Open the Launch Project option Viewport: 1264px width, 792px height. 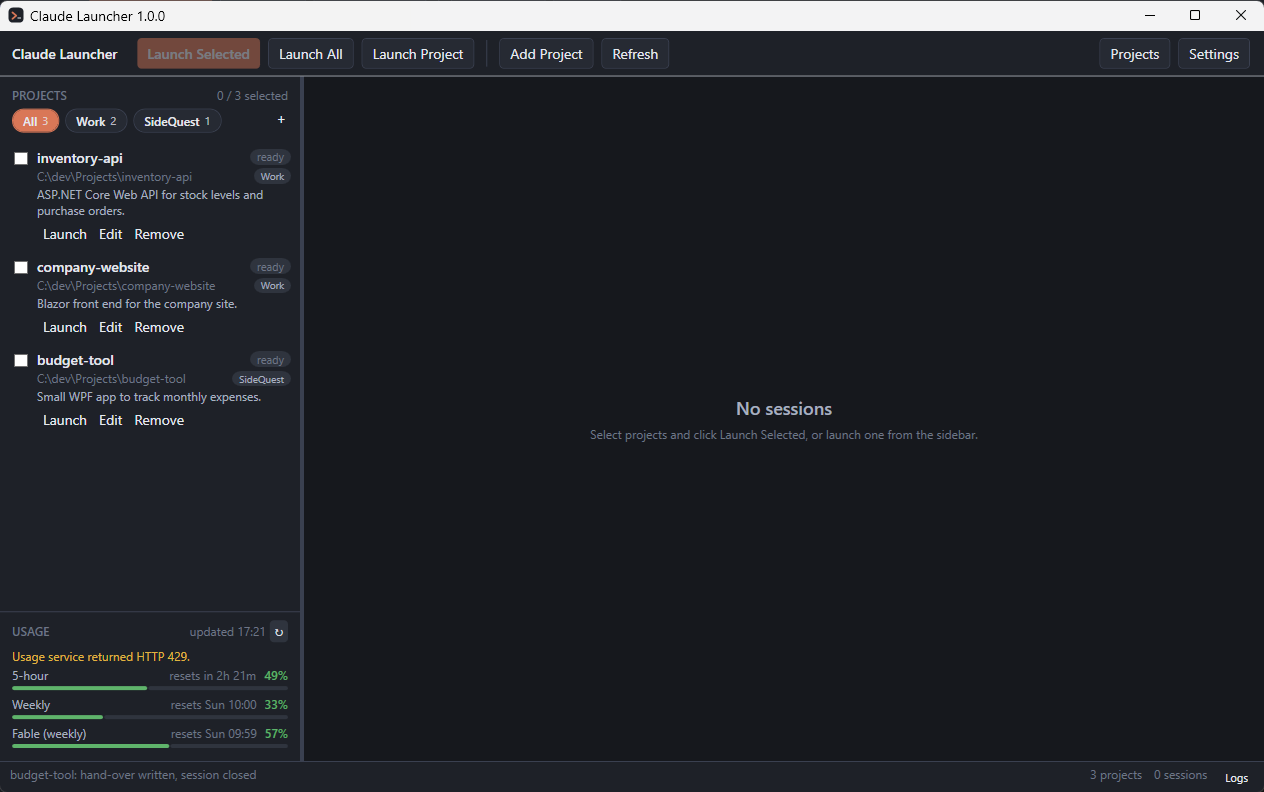(418, 54)
